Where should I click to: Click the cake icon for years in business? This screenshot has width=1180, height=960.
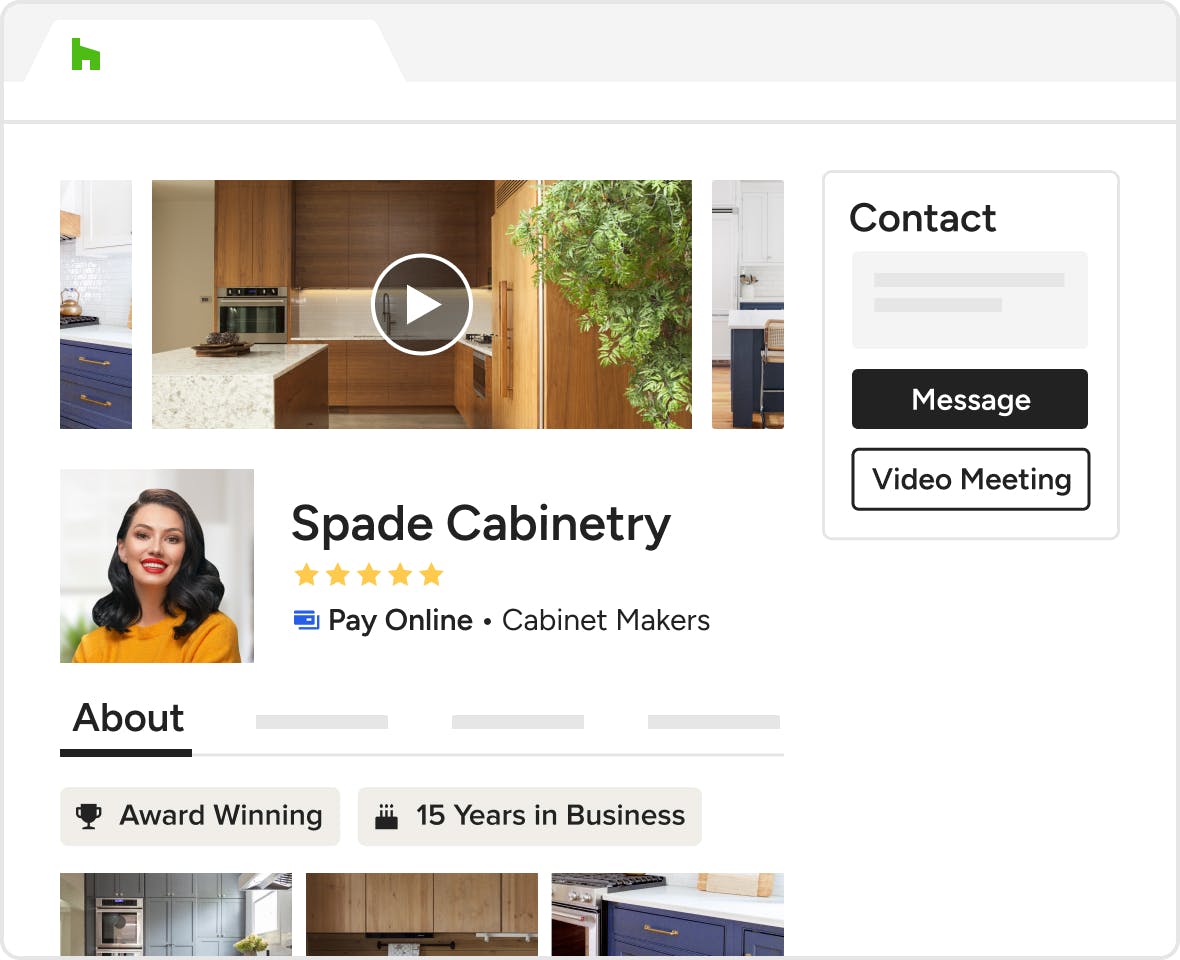click(x=386, y=817)
